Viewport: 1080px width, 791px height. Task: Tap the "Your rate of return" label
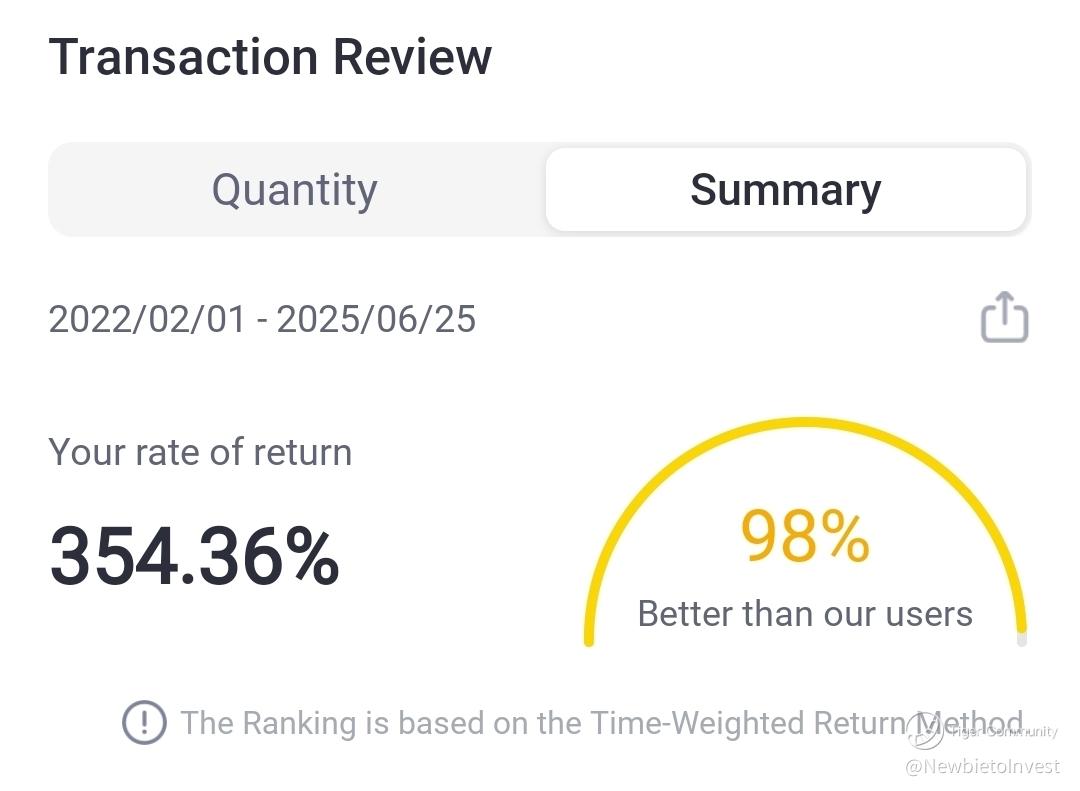point(200,452)
